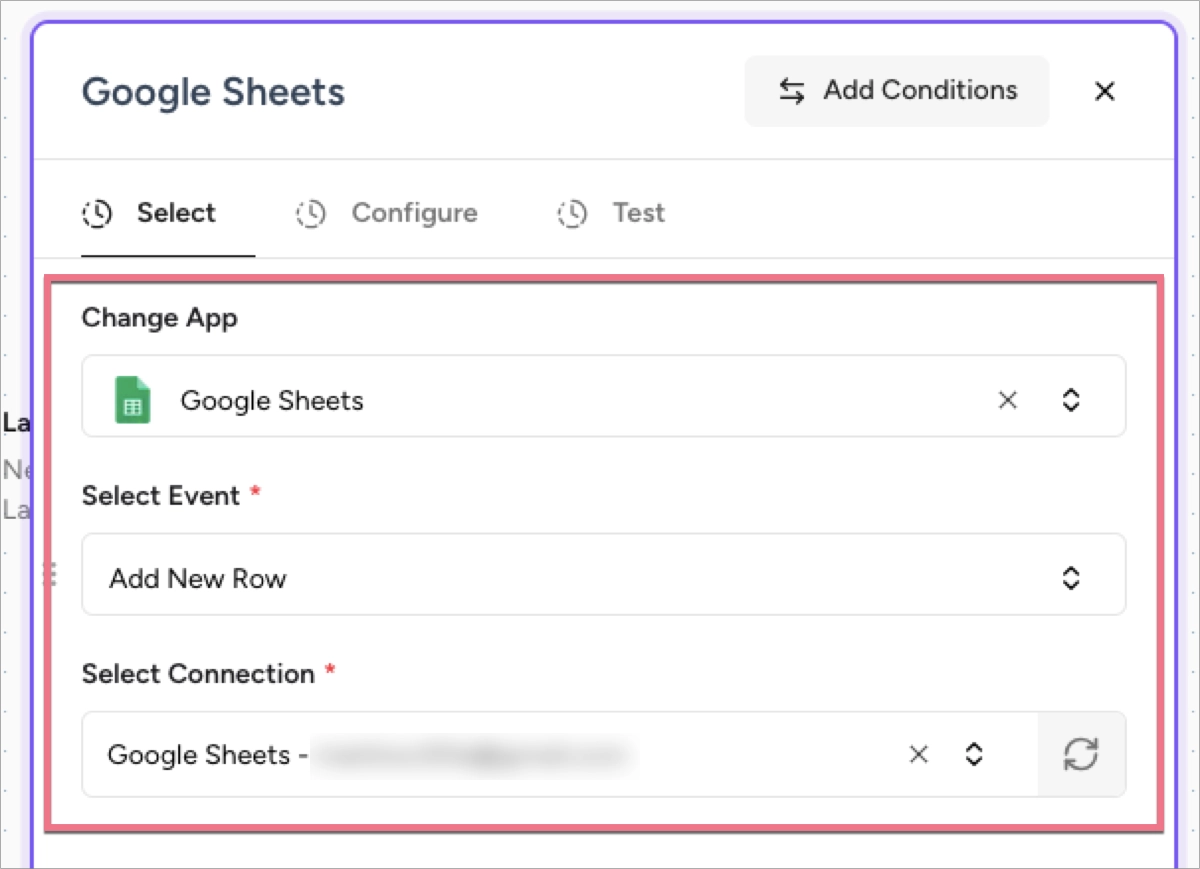Select the Select tab
This screenshot has width=1200, height=869.
coord(176,213)
